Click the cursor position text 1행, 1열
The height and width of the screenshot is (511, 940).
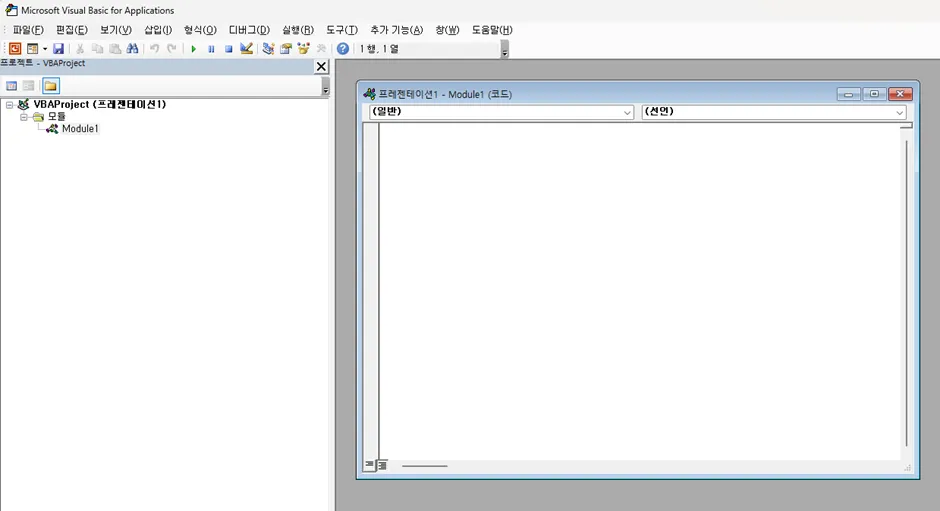(379, 49)
